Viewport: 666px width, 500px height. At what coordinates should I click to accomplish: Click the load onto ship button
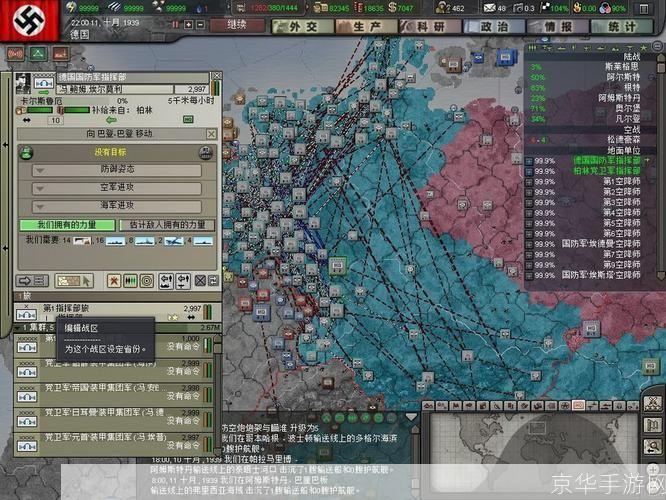[166, 281]
